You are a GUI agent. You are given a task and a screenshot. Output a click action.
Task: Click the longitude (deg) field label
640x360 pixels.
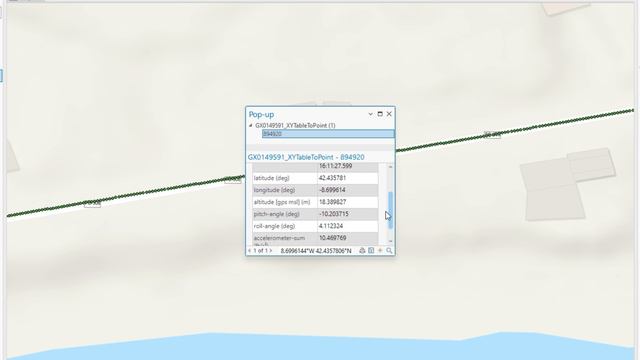click(x=274, y=190)
